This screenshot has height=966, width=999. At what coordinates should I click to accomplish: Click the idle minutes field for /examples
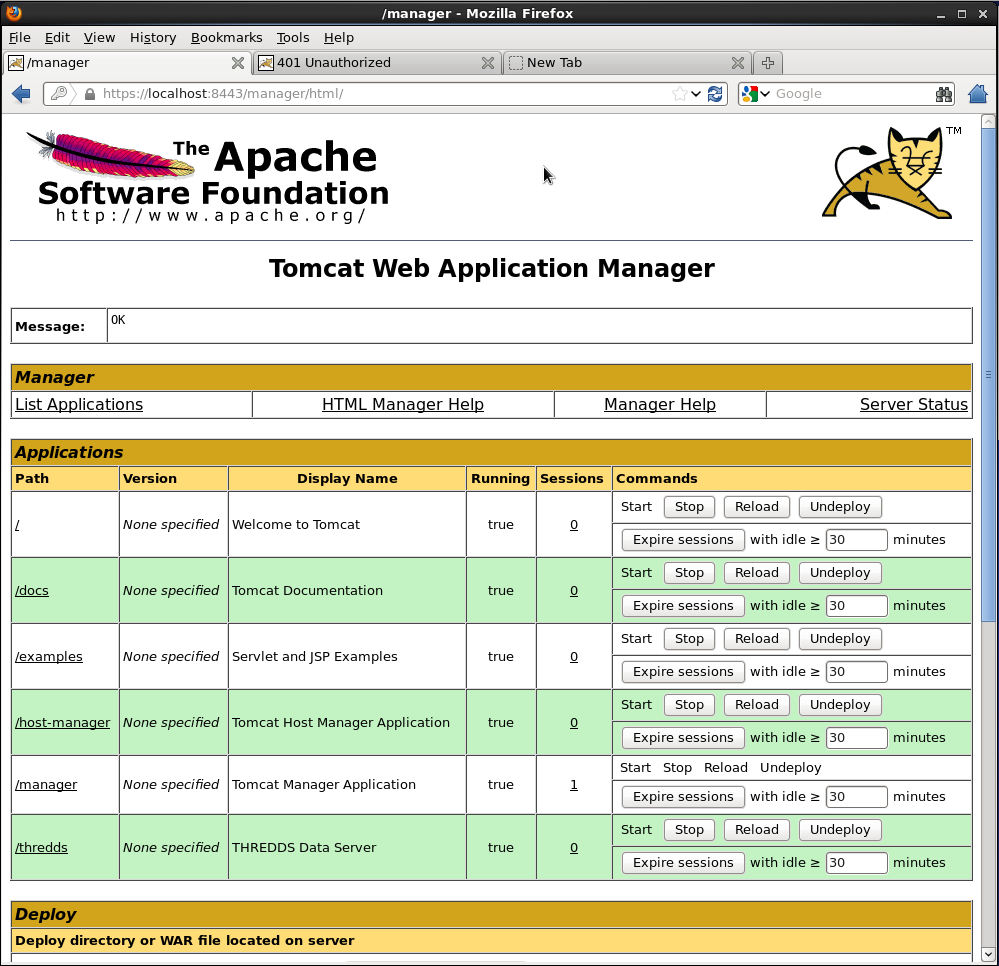click(856, 672)
